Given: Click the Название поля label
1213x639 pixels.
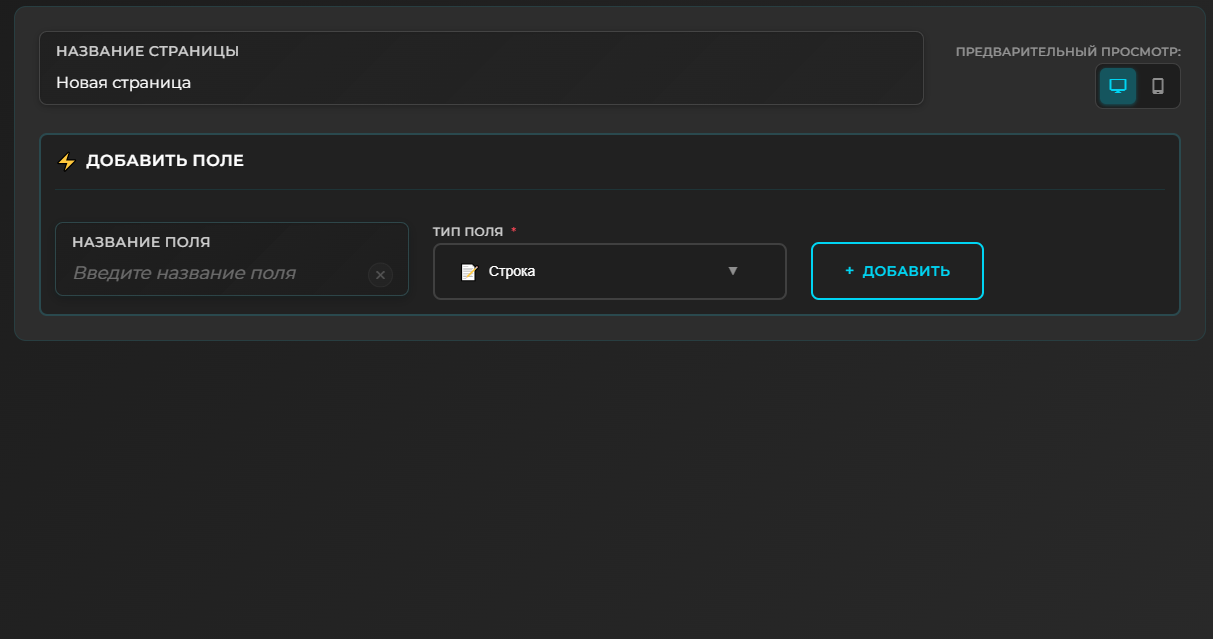Looking at the screenshot, I should pyautogui.click(x=141, y=242).
